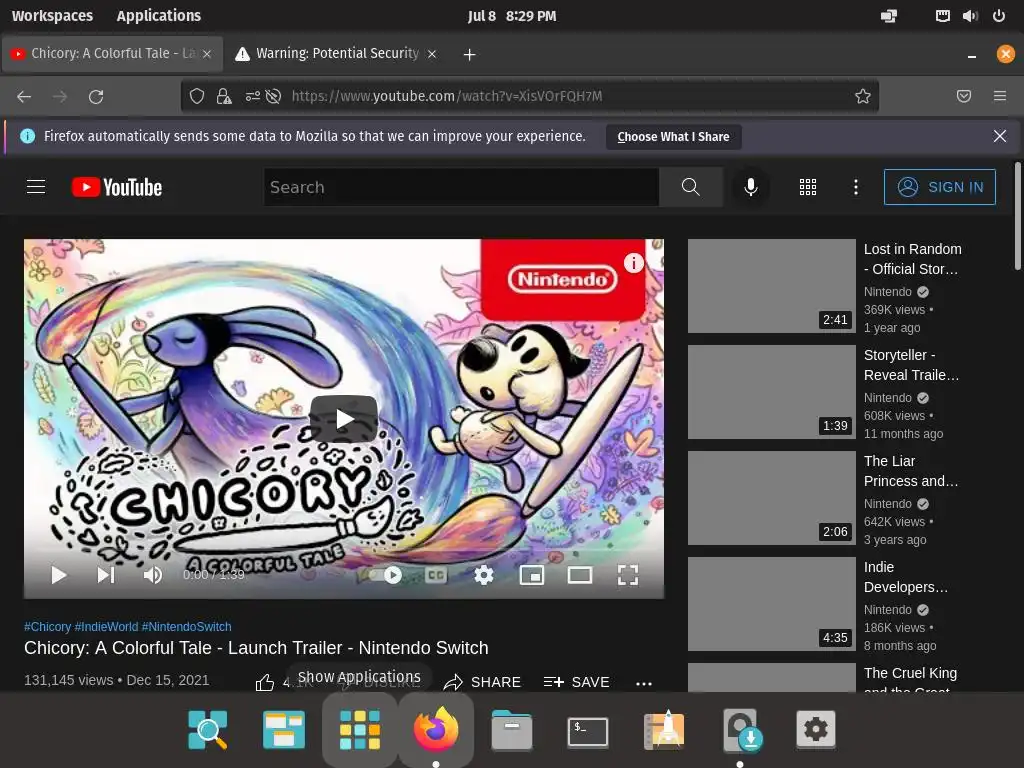Save the video to a playlist
Screen dimensions: 1024x768
(577, 682)
